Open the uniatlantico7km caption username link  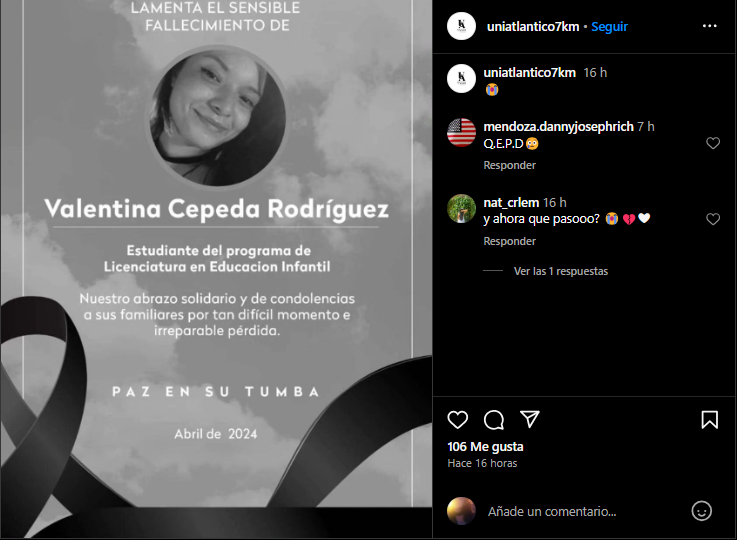pyautogui.click(x=529, y=72)
